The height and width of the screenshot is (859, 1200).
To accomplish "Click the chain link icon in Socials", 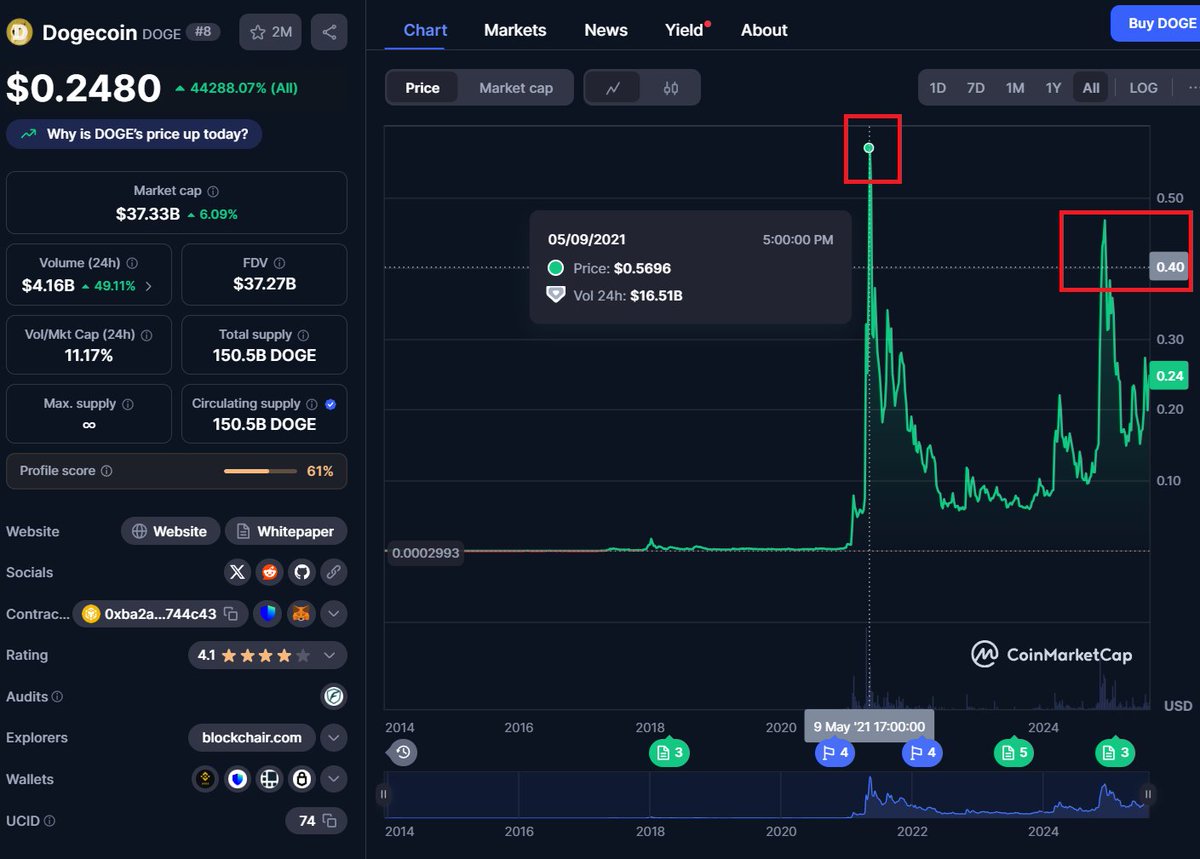I will [333, 572].
